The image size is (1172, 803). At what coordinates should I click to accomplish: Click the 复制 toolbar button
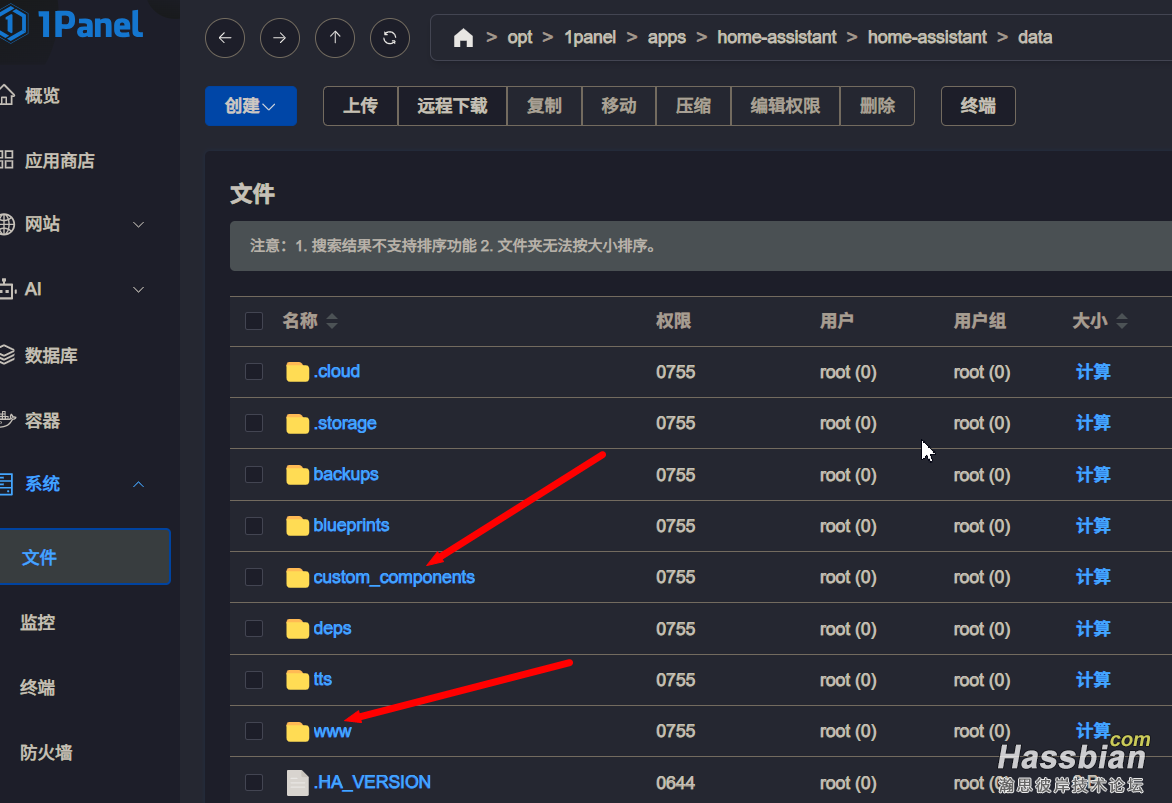coord(544,106)
